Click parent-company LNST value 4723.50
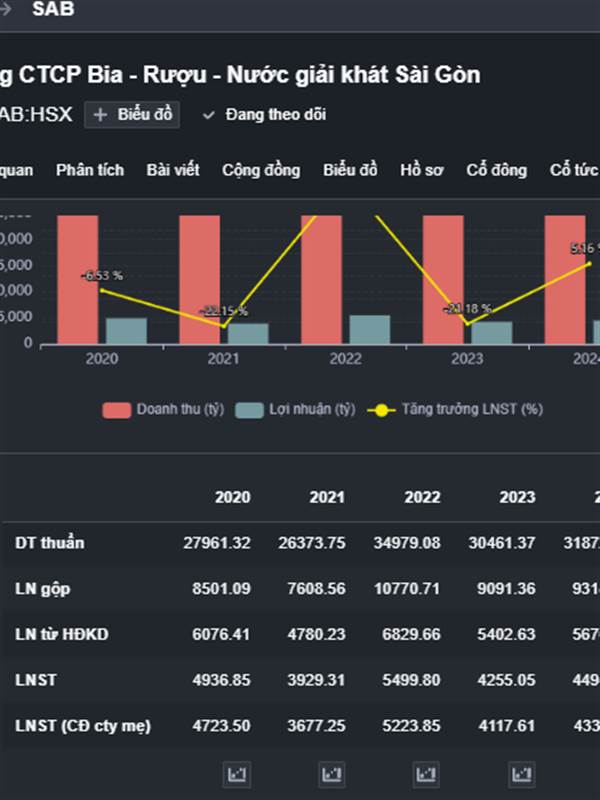The width and height of the screenshot is (600, 800). pos(221,726)
